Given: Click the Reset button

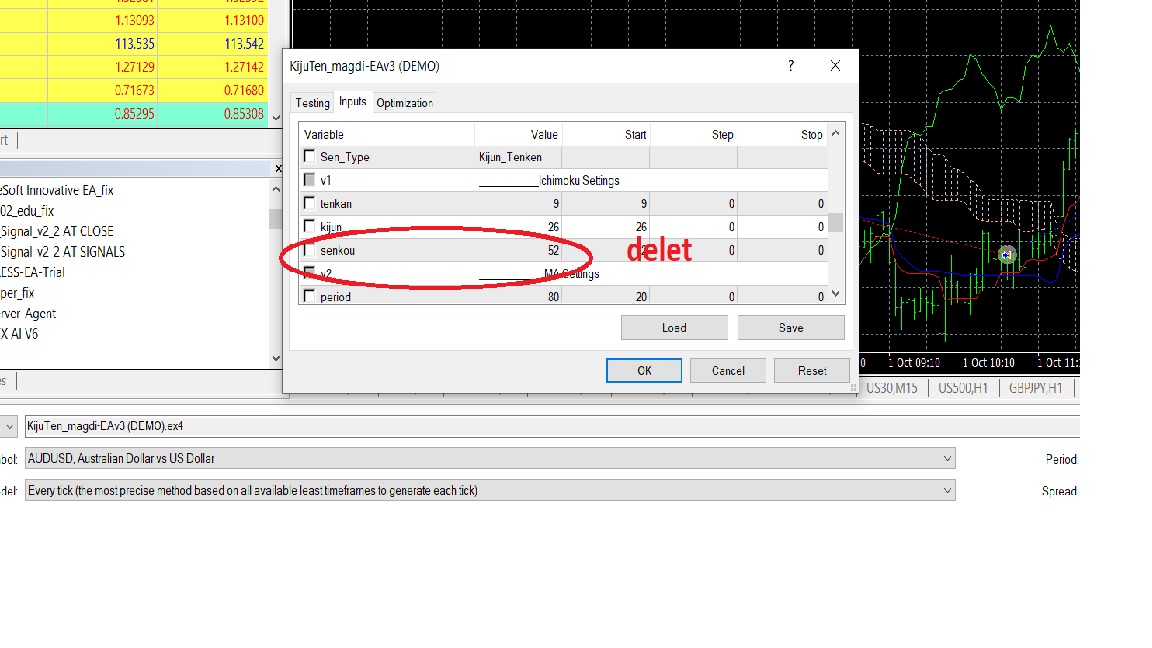Looking at the screenshot, I should pos(812,371).
